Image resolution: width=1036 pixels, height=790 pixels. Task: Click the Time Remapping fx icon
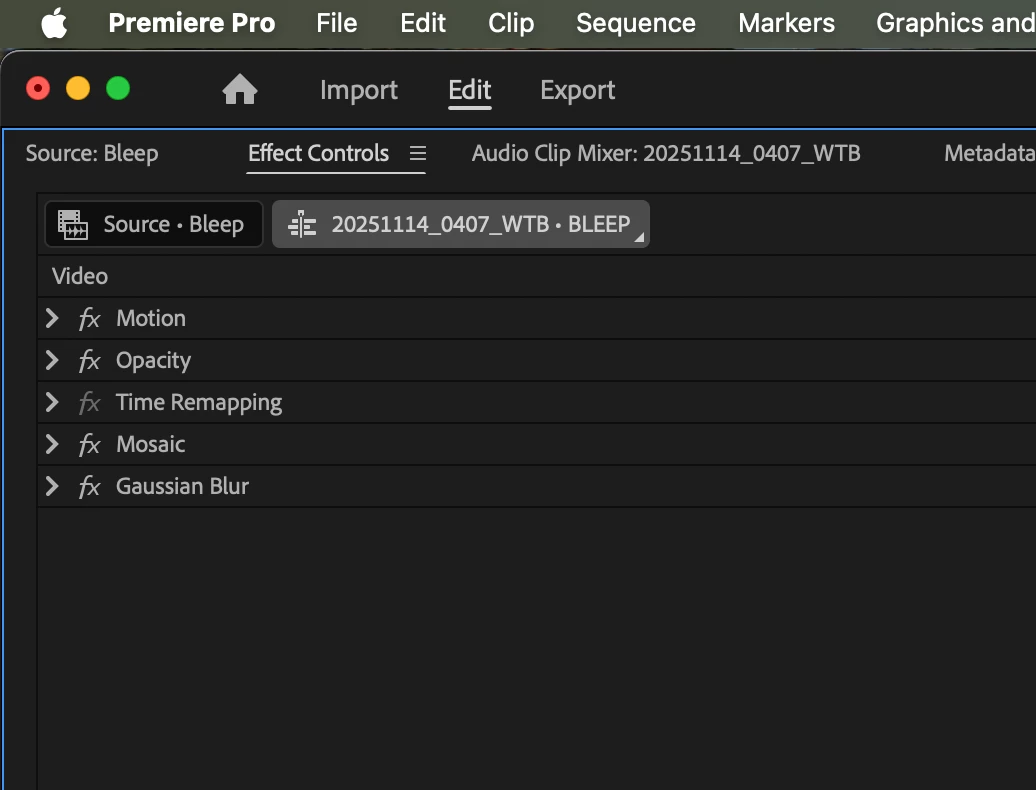point(89,402)
